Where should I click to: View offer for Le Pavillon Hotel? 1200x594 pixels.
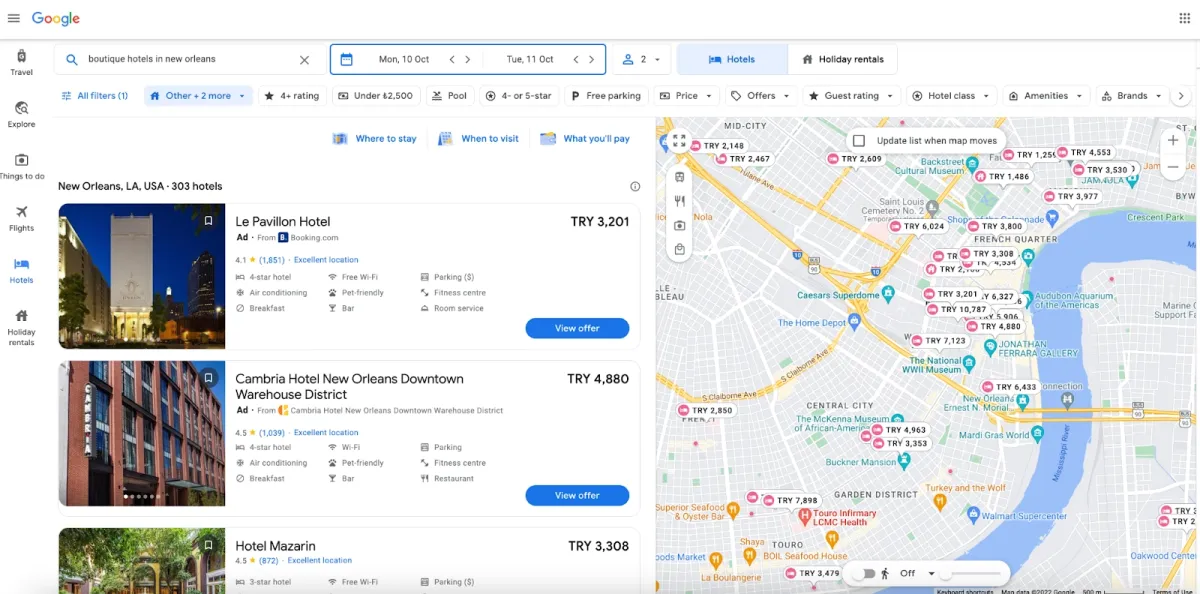click(x=577, y=328)
